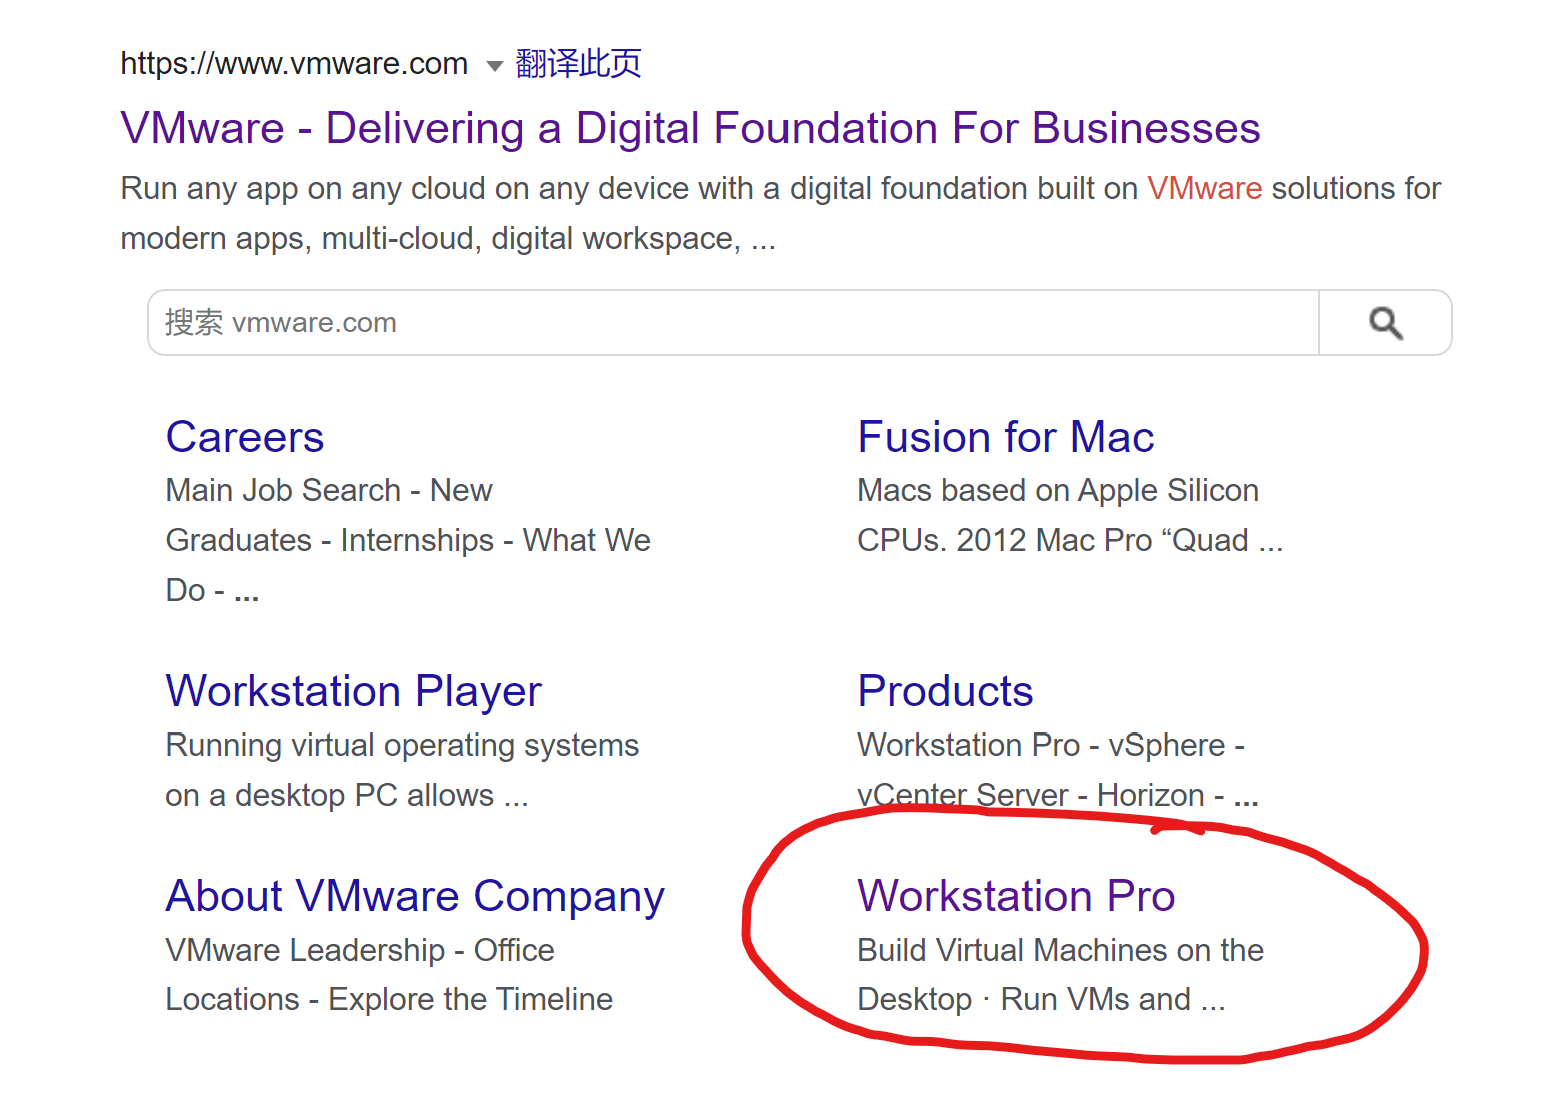Viewport: 1566px width, 1095px height.
Task: Open the Products sitelink
Action: [945, 691]
